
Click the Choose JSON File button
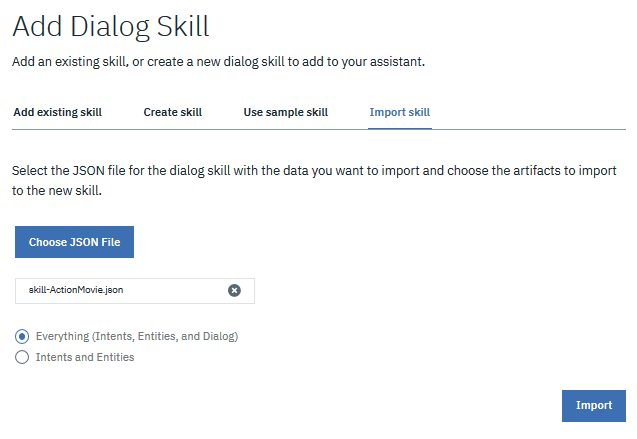click(74, 242)
